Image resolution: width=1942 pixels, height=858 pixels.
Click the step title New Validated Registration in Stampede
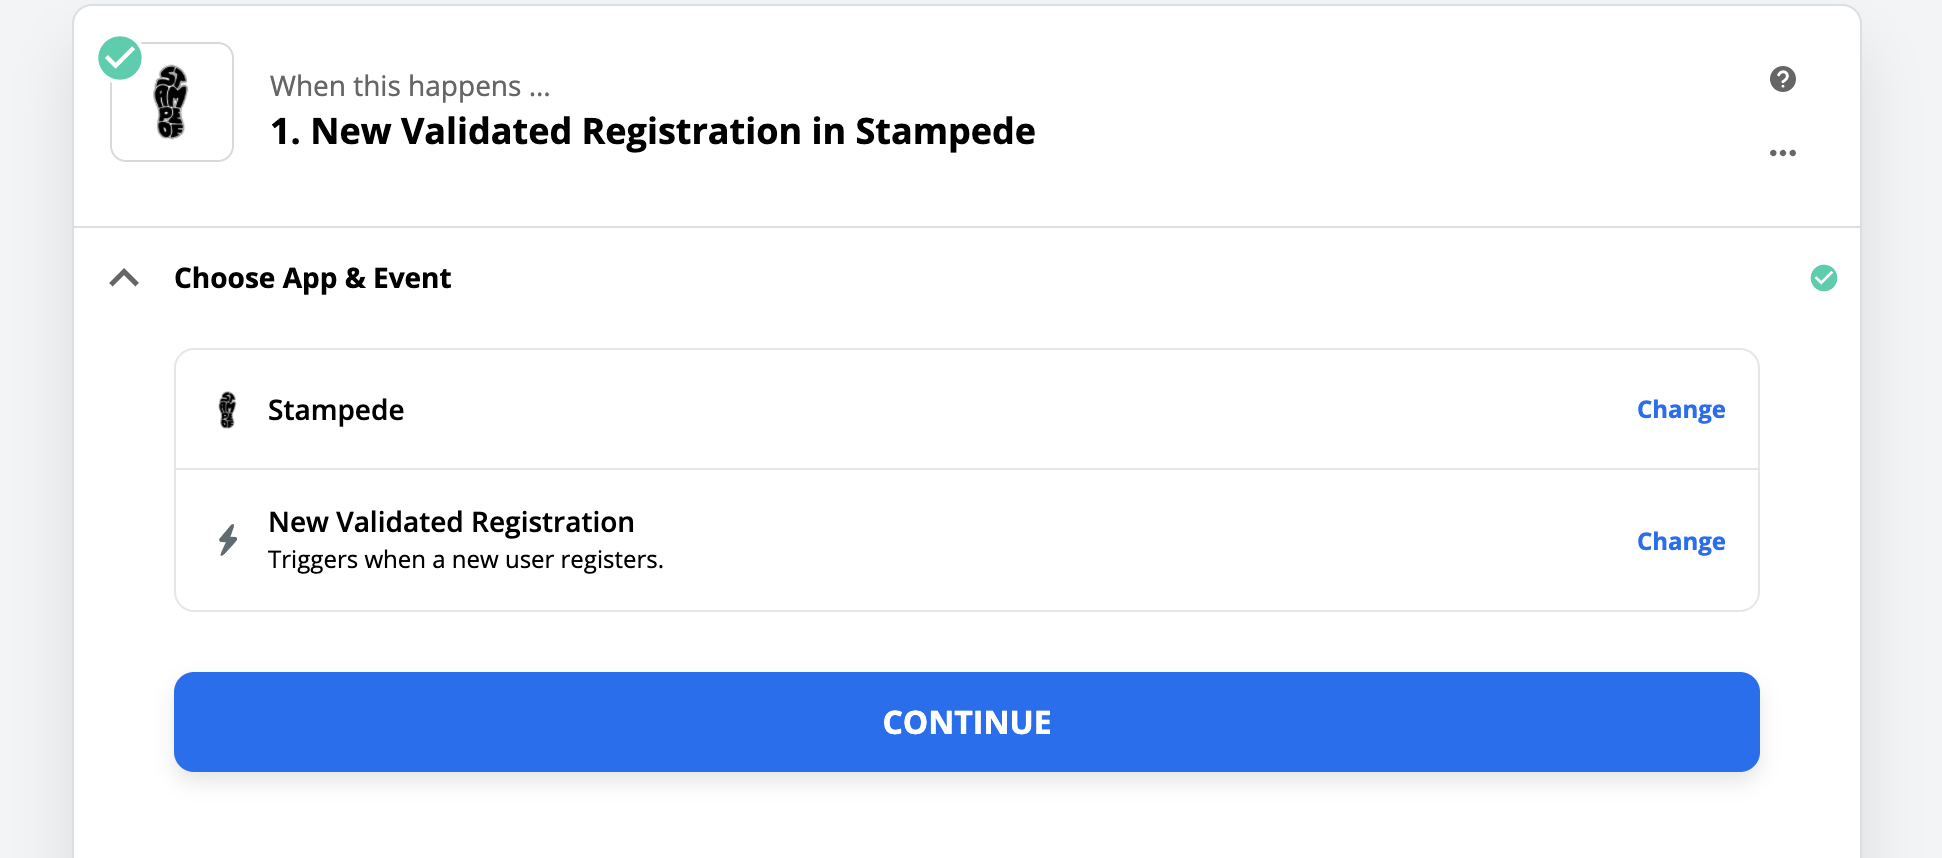coord(672,132)
